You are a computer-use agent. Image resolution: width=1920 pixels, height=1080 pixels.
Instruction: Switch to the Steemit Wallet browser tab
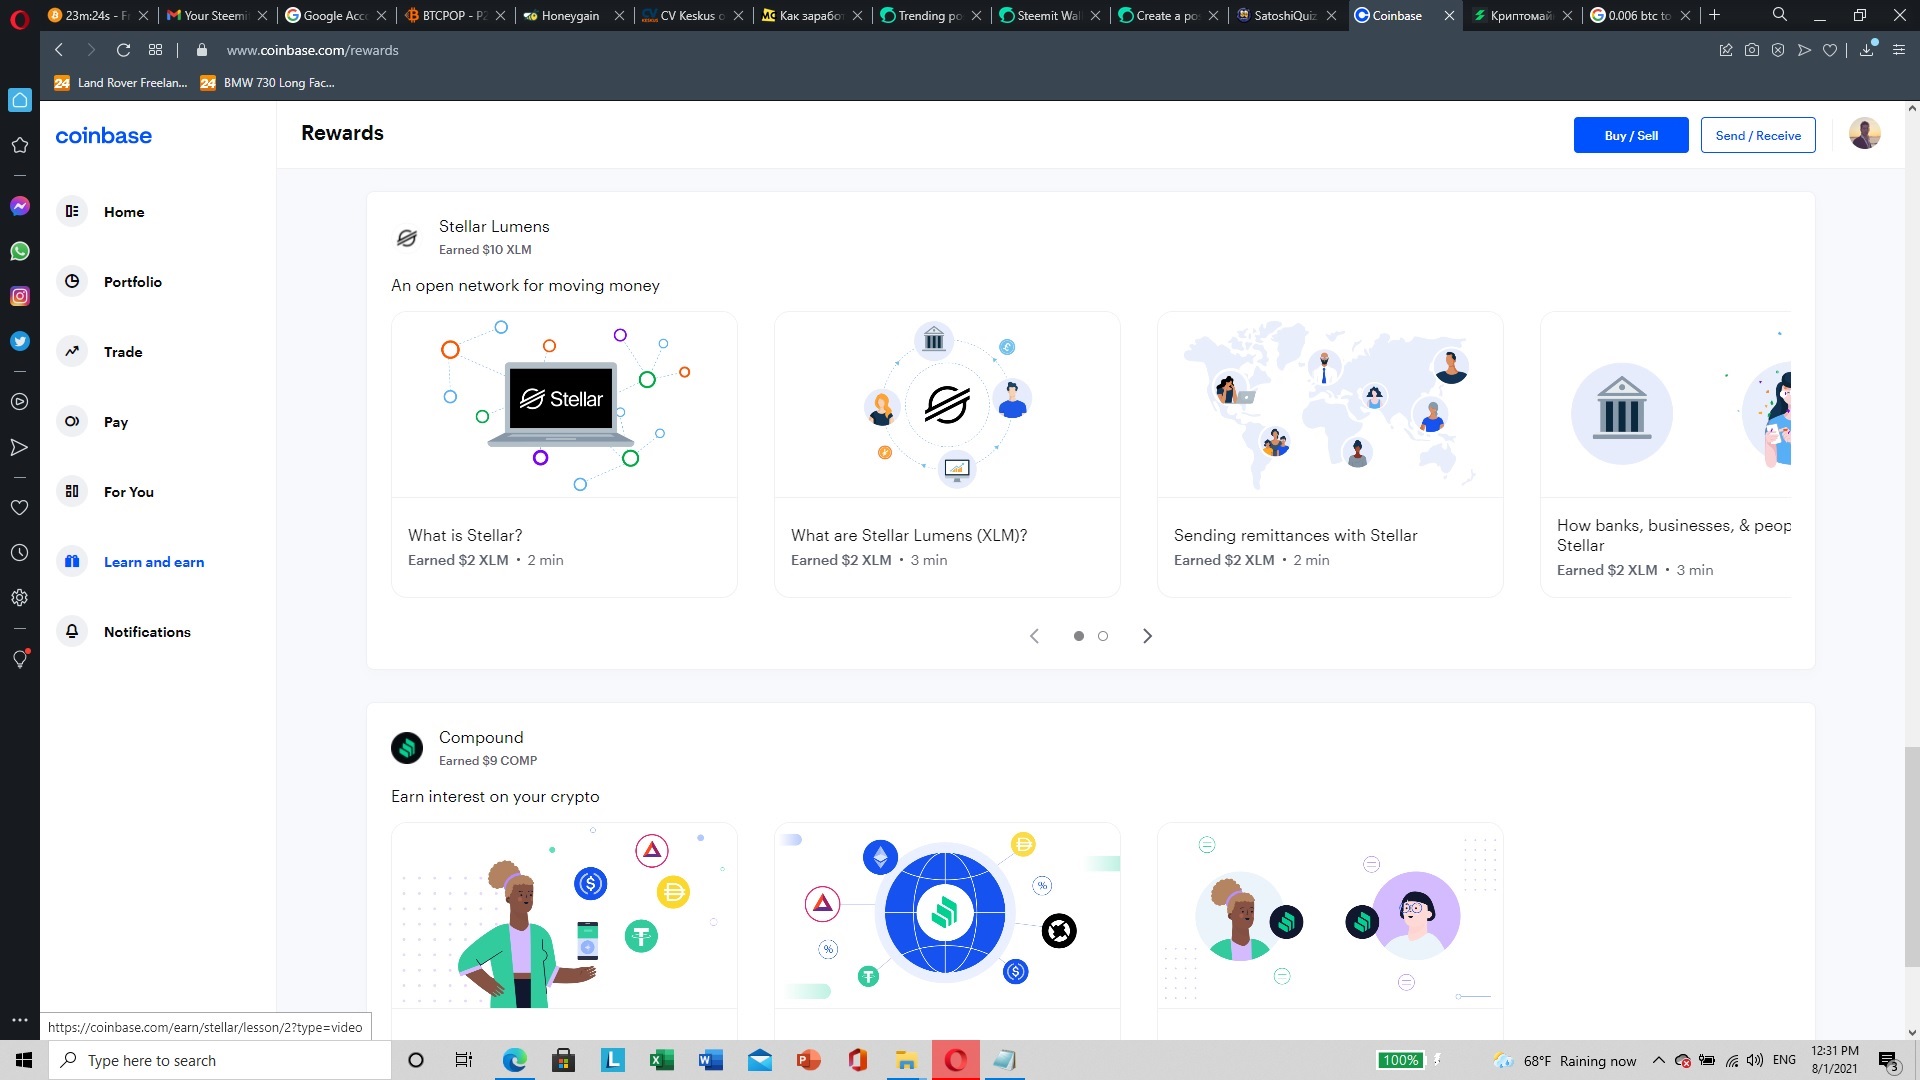tap(1050, 15)
